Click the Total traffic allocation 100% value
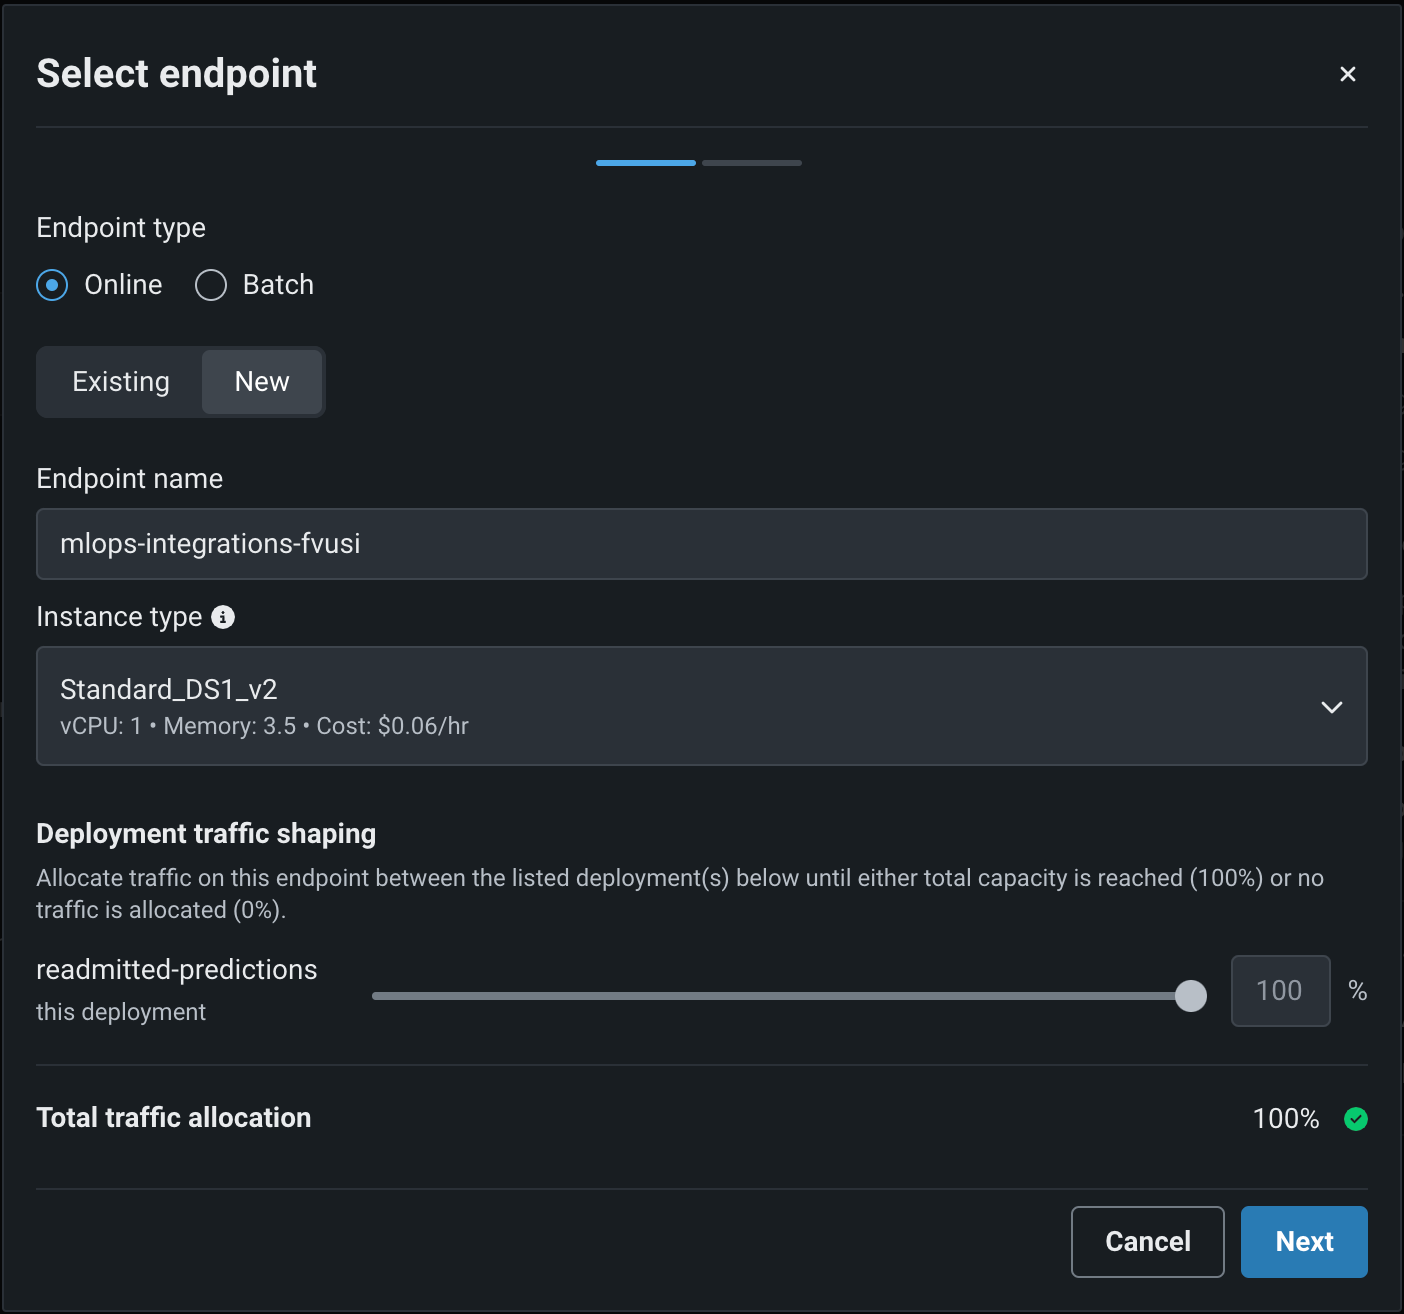1404x1314 pixels. (1285, 1119)
